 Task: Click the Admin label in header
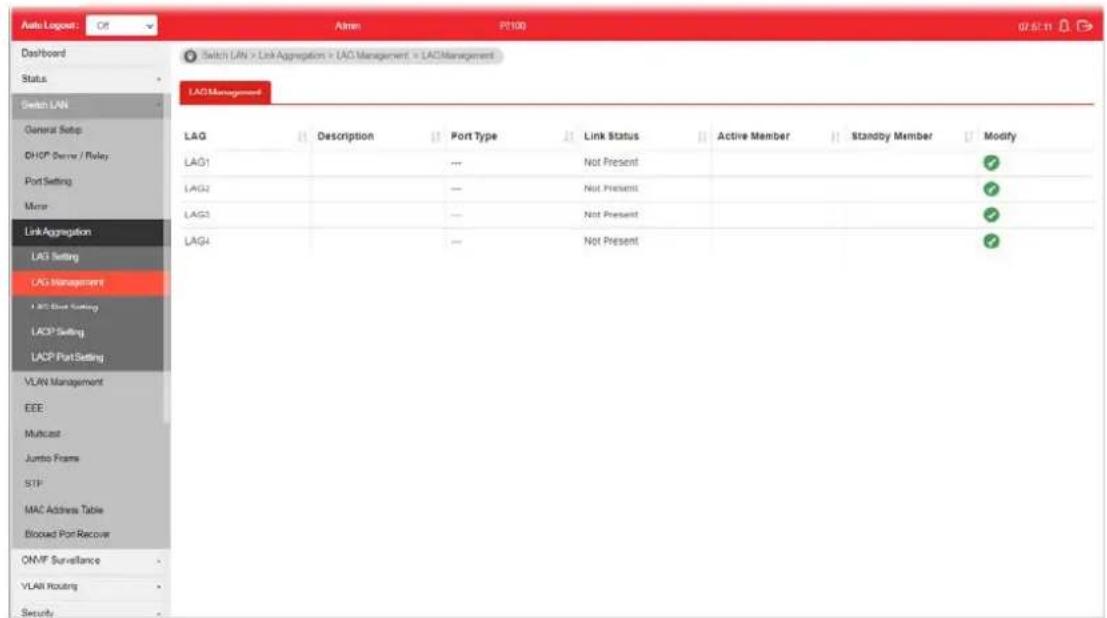(x=347, y=26)
